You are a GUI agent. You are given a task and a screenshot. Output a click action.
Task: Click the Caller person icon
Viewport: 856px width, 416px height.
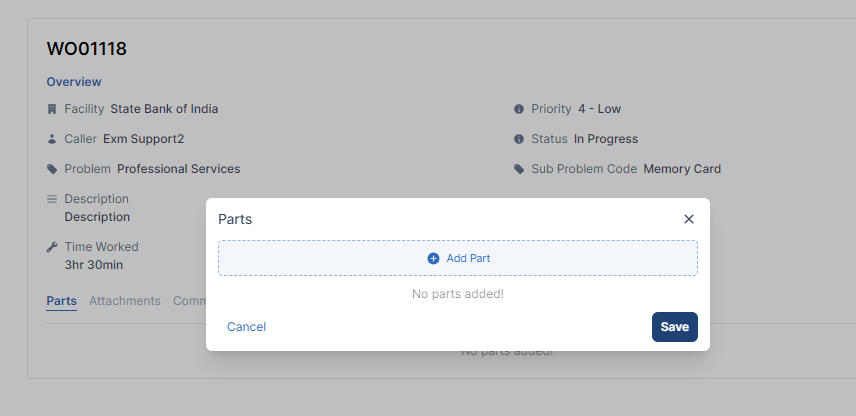coord(52,139)
